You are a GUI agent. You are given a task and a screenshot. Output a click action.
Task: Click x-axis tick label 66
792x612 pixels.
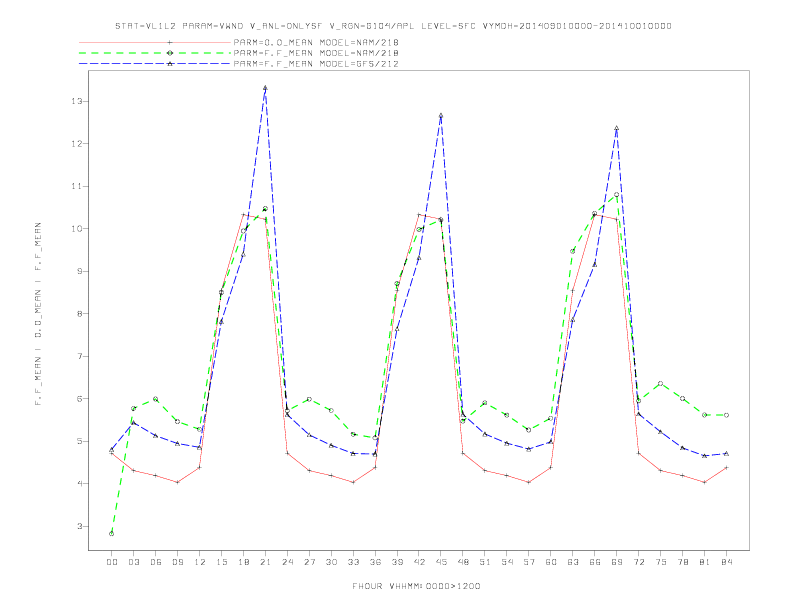595,562
